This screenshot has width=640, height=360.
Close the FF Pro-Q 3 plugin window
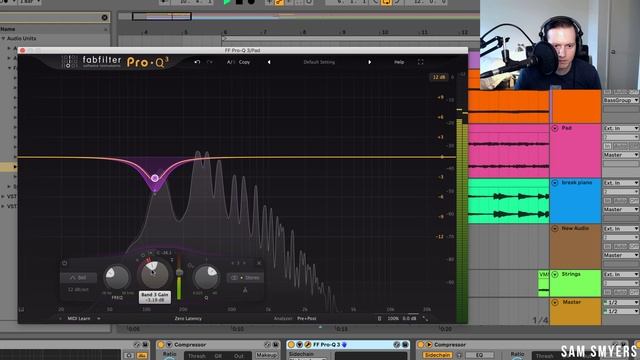22,50
